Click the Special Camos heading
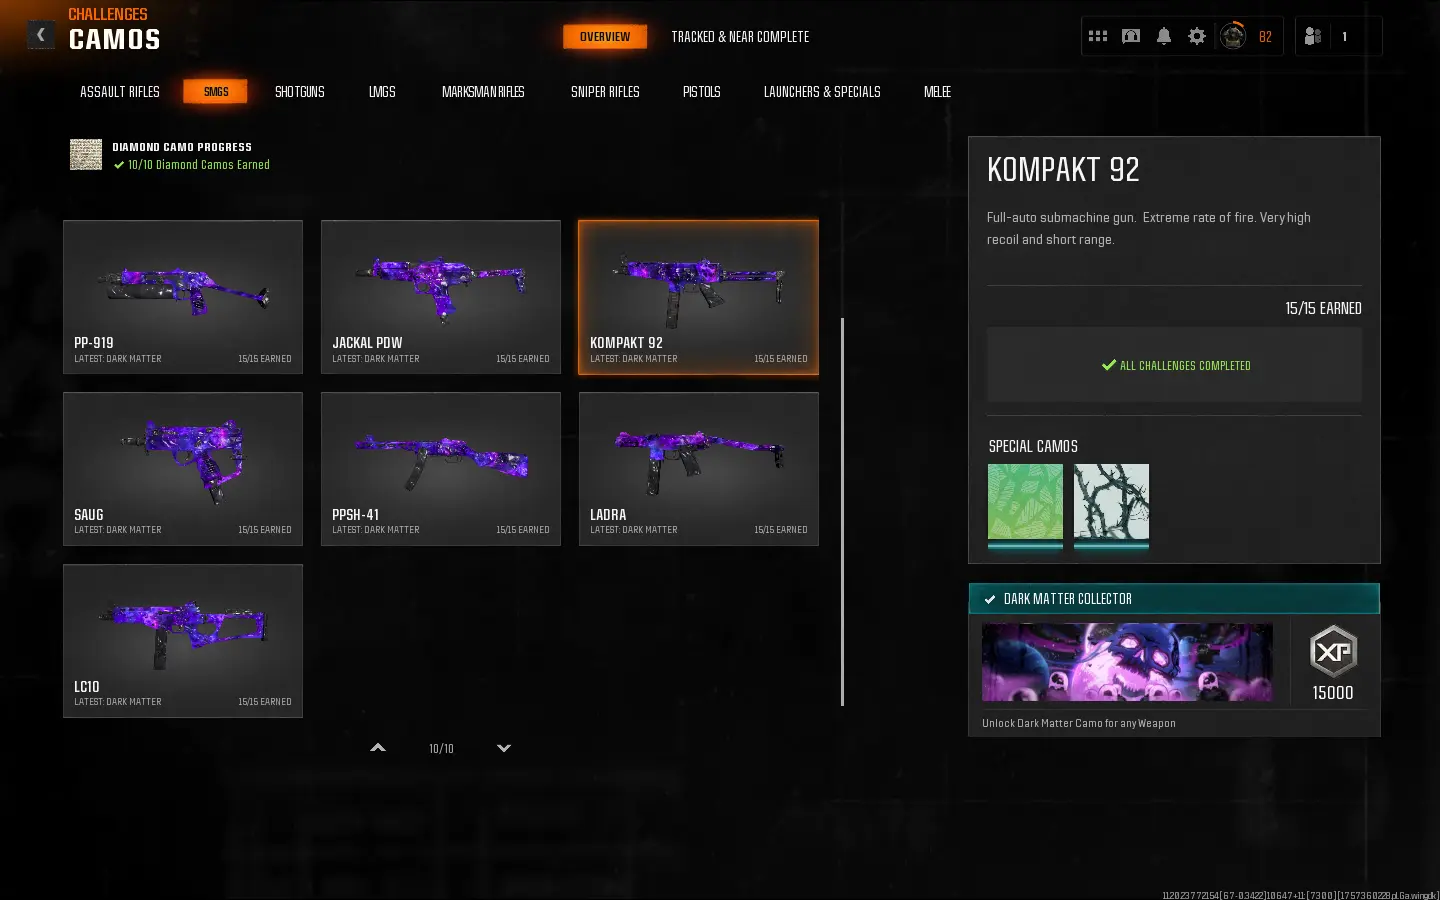Viewport: 1440px width, 900px height. tap(1033, 447)
